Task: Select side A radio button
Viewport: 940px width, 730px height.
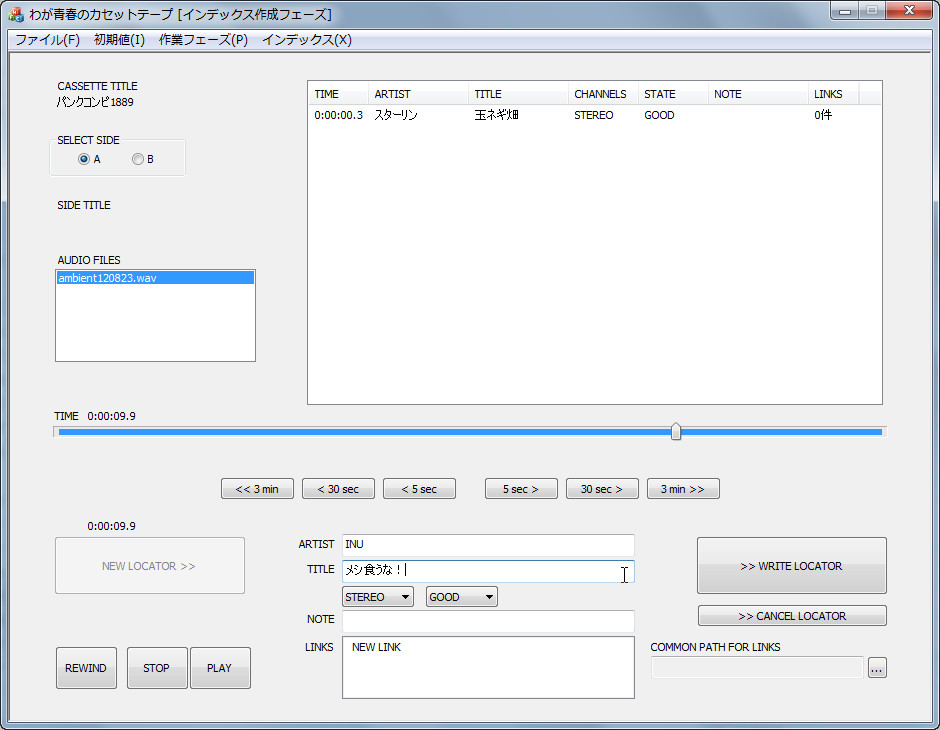Action: [x=84, y=159]
